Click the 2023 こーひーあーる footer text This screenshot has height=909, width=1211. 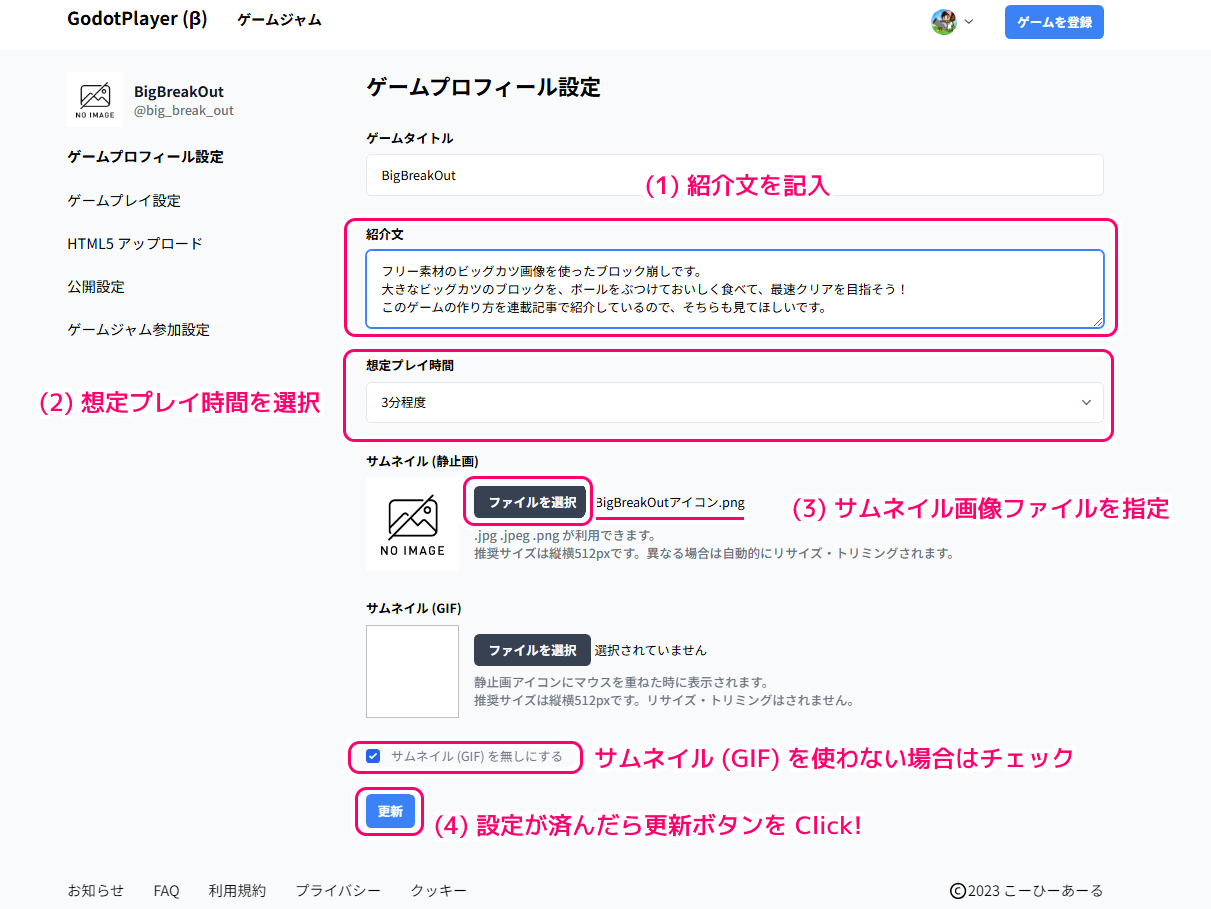(1036, 890)
